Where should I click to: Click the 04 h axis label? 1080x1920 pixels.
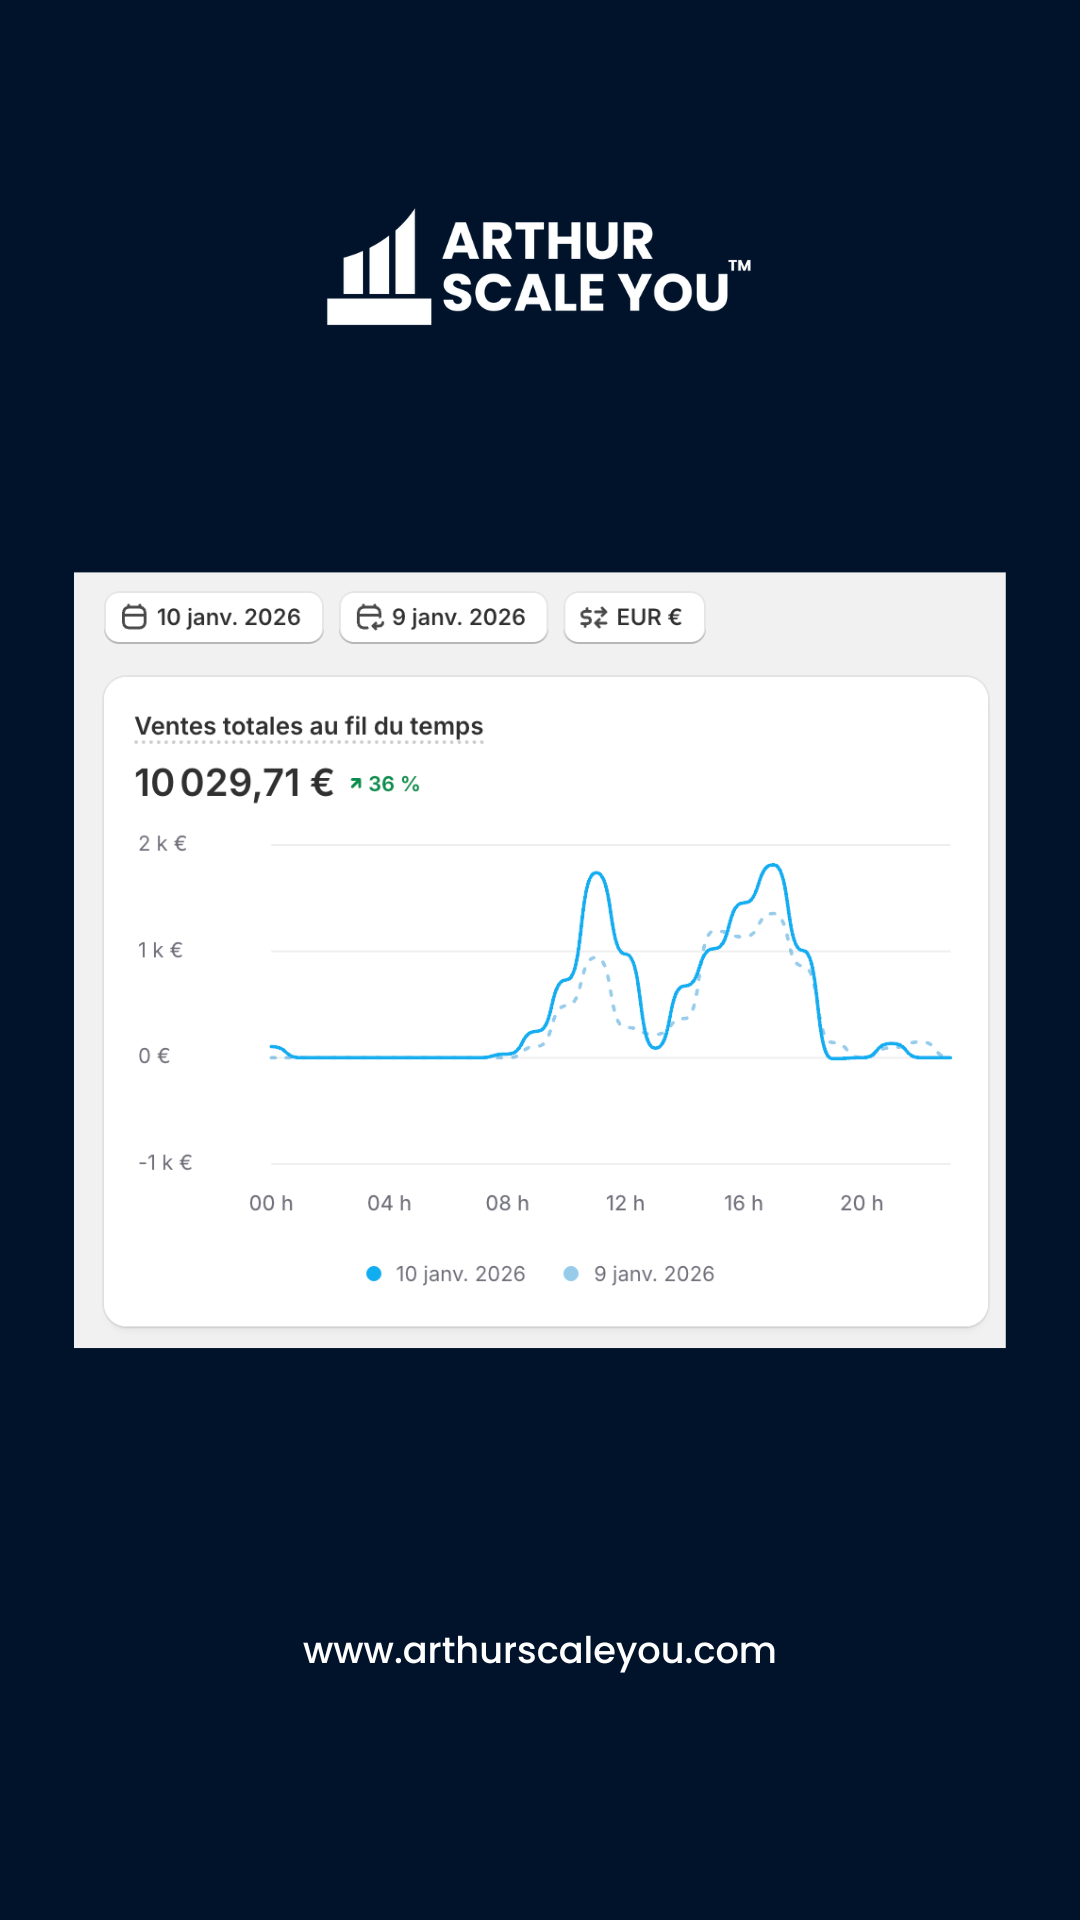pos(389,1203)
